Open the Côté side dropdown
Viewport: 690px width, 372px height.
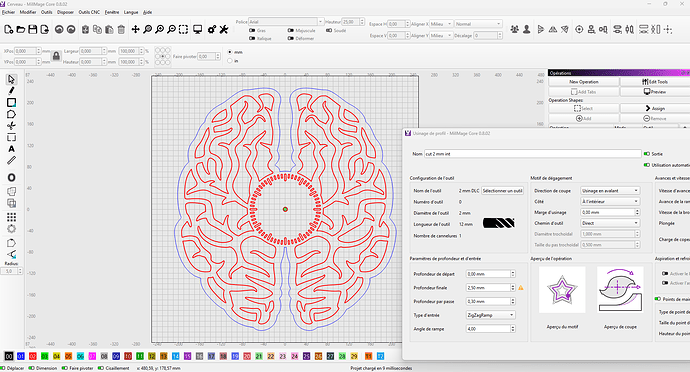pos(610,201)
